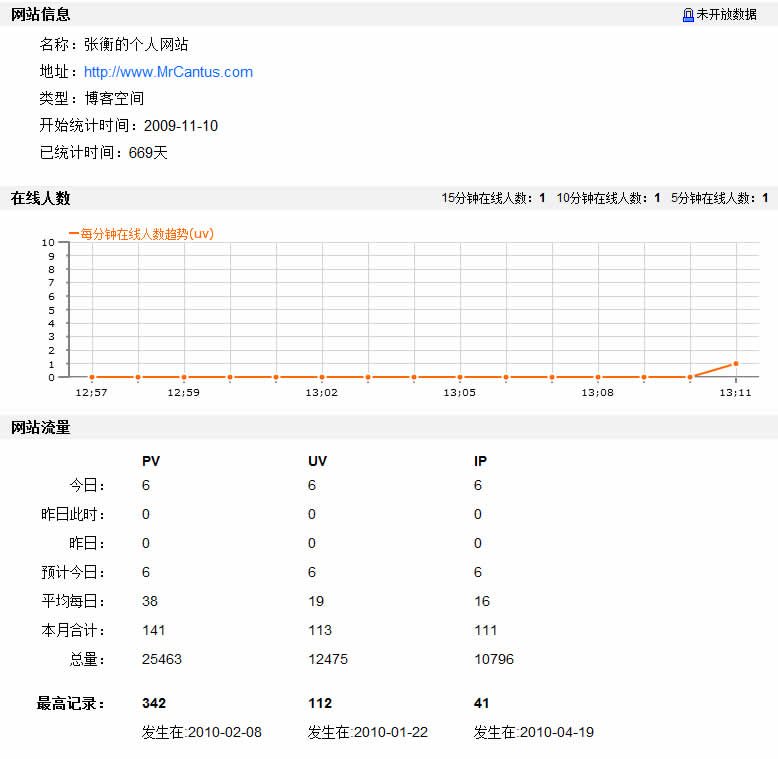
Task: Click the UV column header
Action: pos(318,461)
